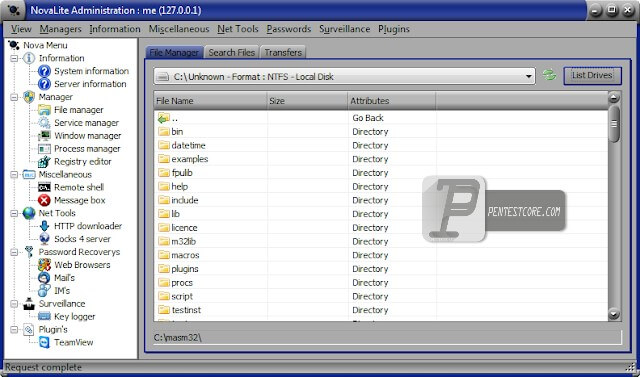Click the Server information question-mark icon
The height and width of the screenshot is (377, 640).
click(44, 84)
